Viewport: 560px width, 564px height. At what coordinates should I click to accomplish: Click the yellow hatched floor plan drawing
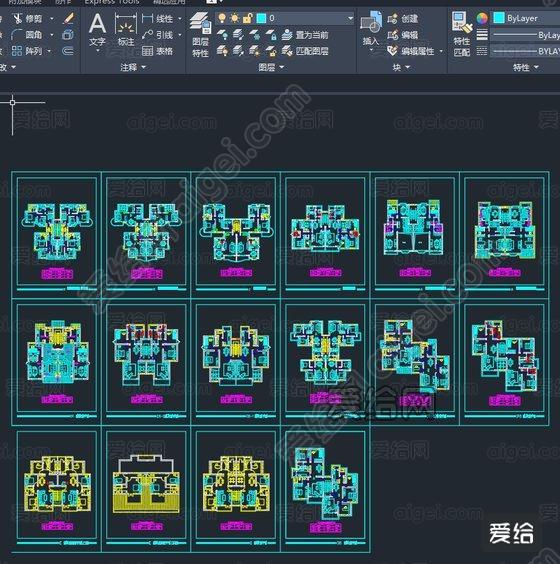point(146,484)
